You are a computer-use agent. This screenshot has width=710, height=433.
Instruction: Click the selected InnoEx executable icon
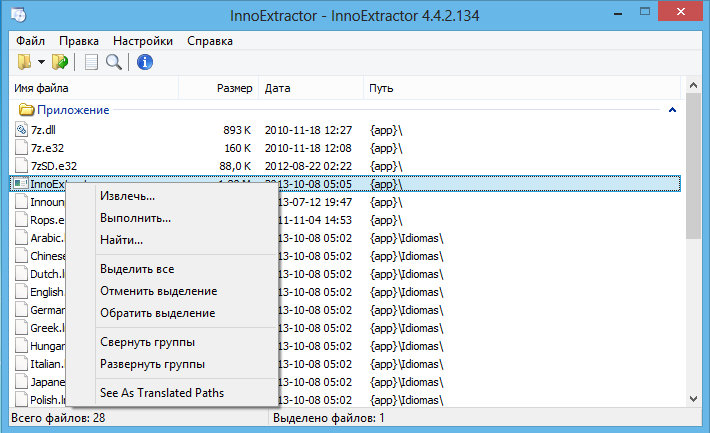coord(20,183)
